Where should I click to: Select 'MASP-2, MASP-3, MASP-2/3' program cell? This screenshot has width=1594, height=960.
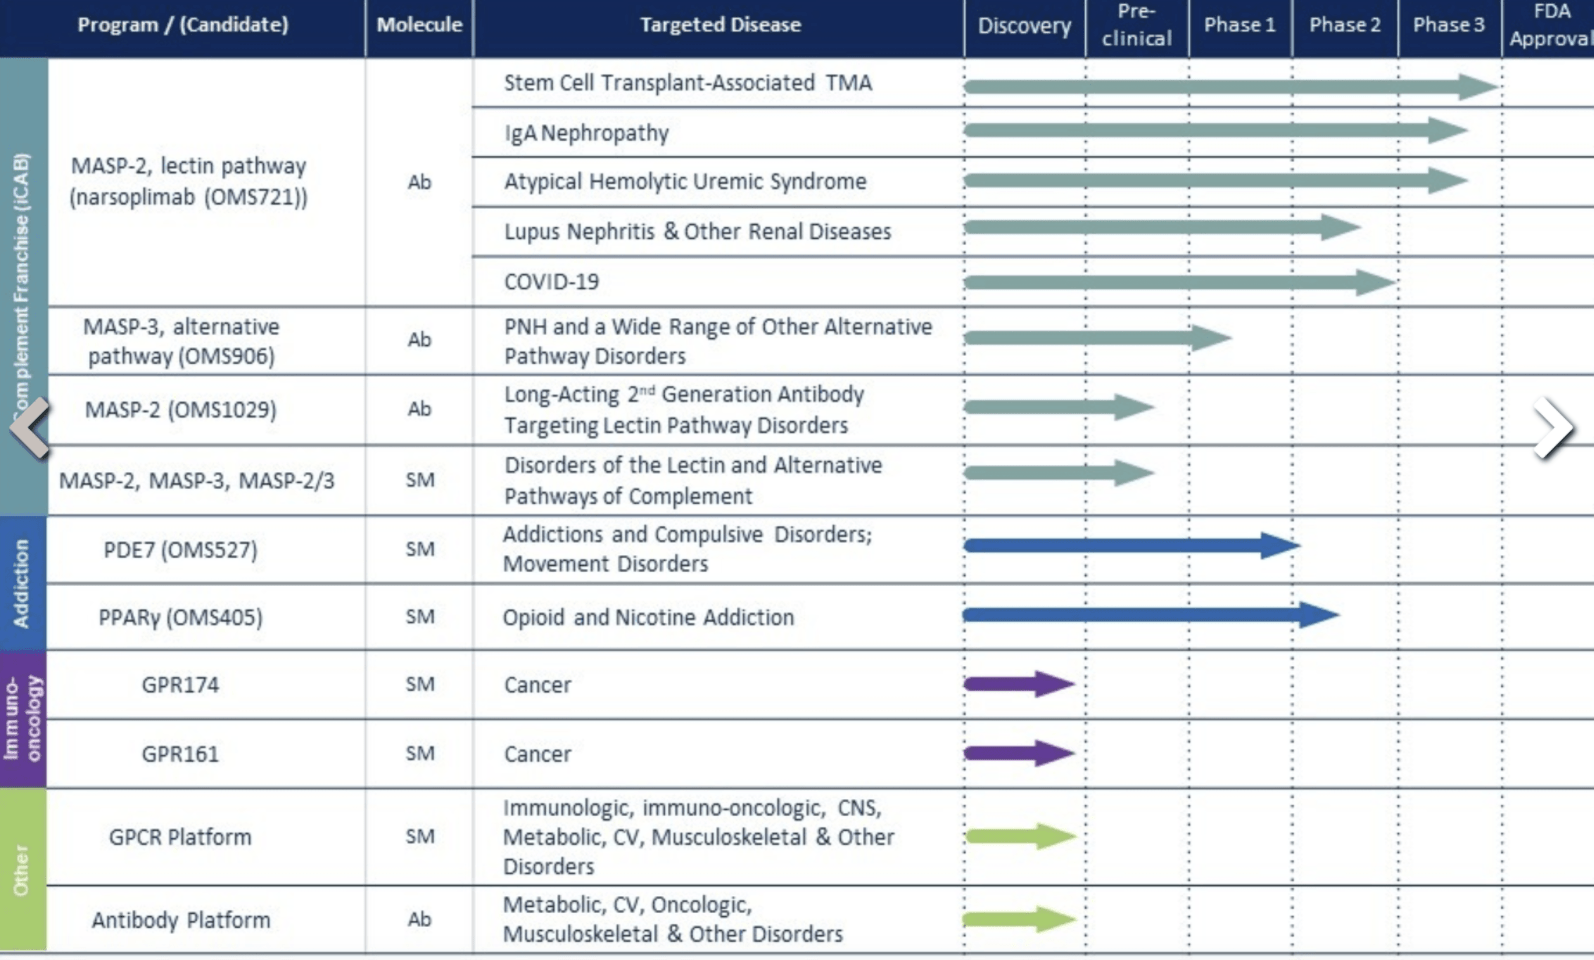coord(197,481)
